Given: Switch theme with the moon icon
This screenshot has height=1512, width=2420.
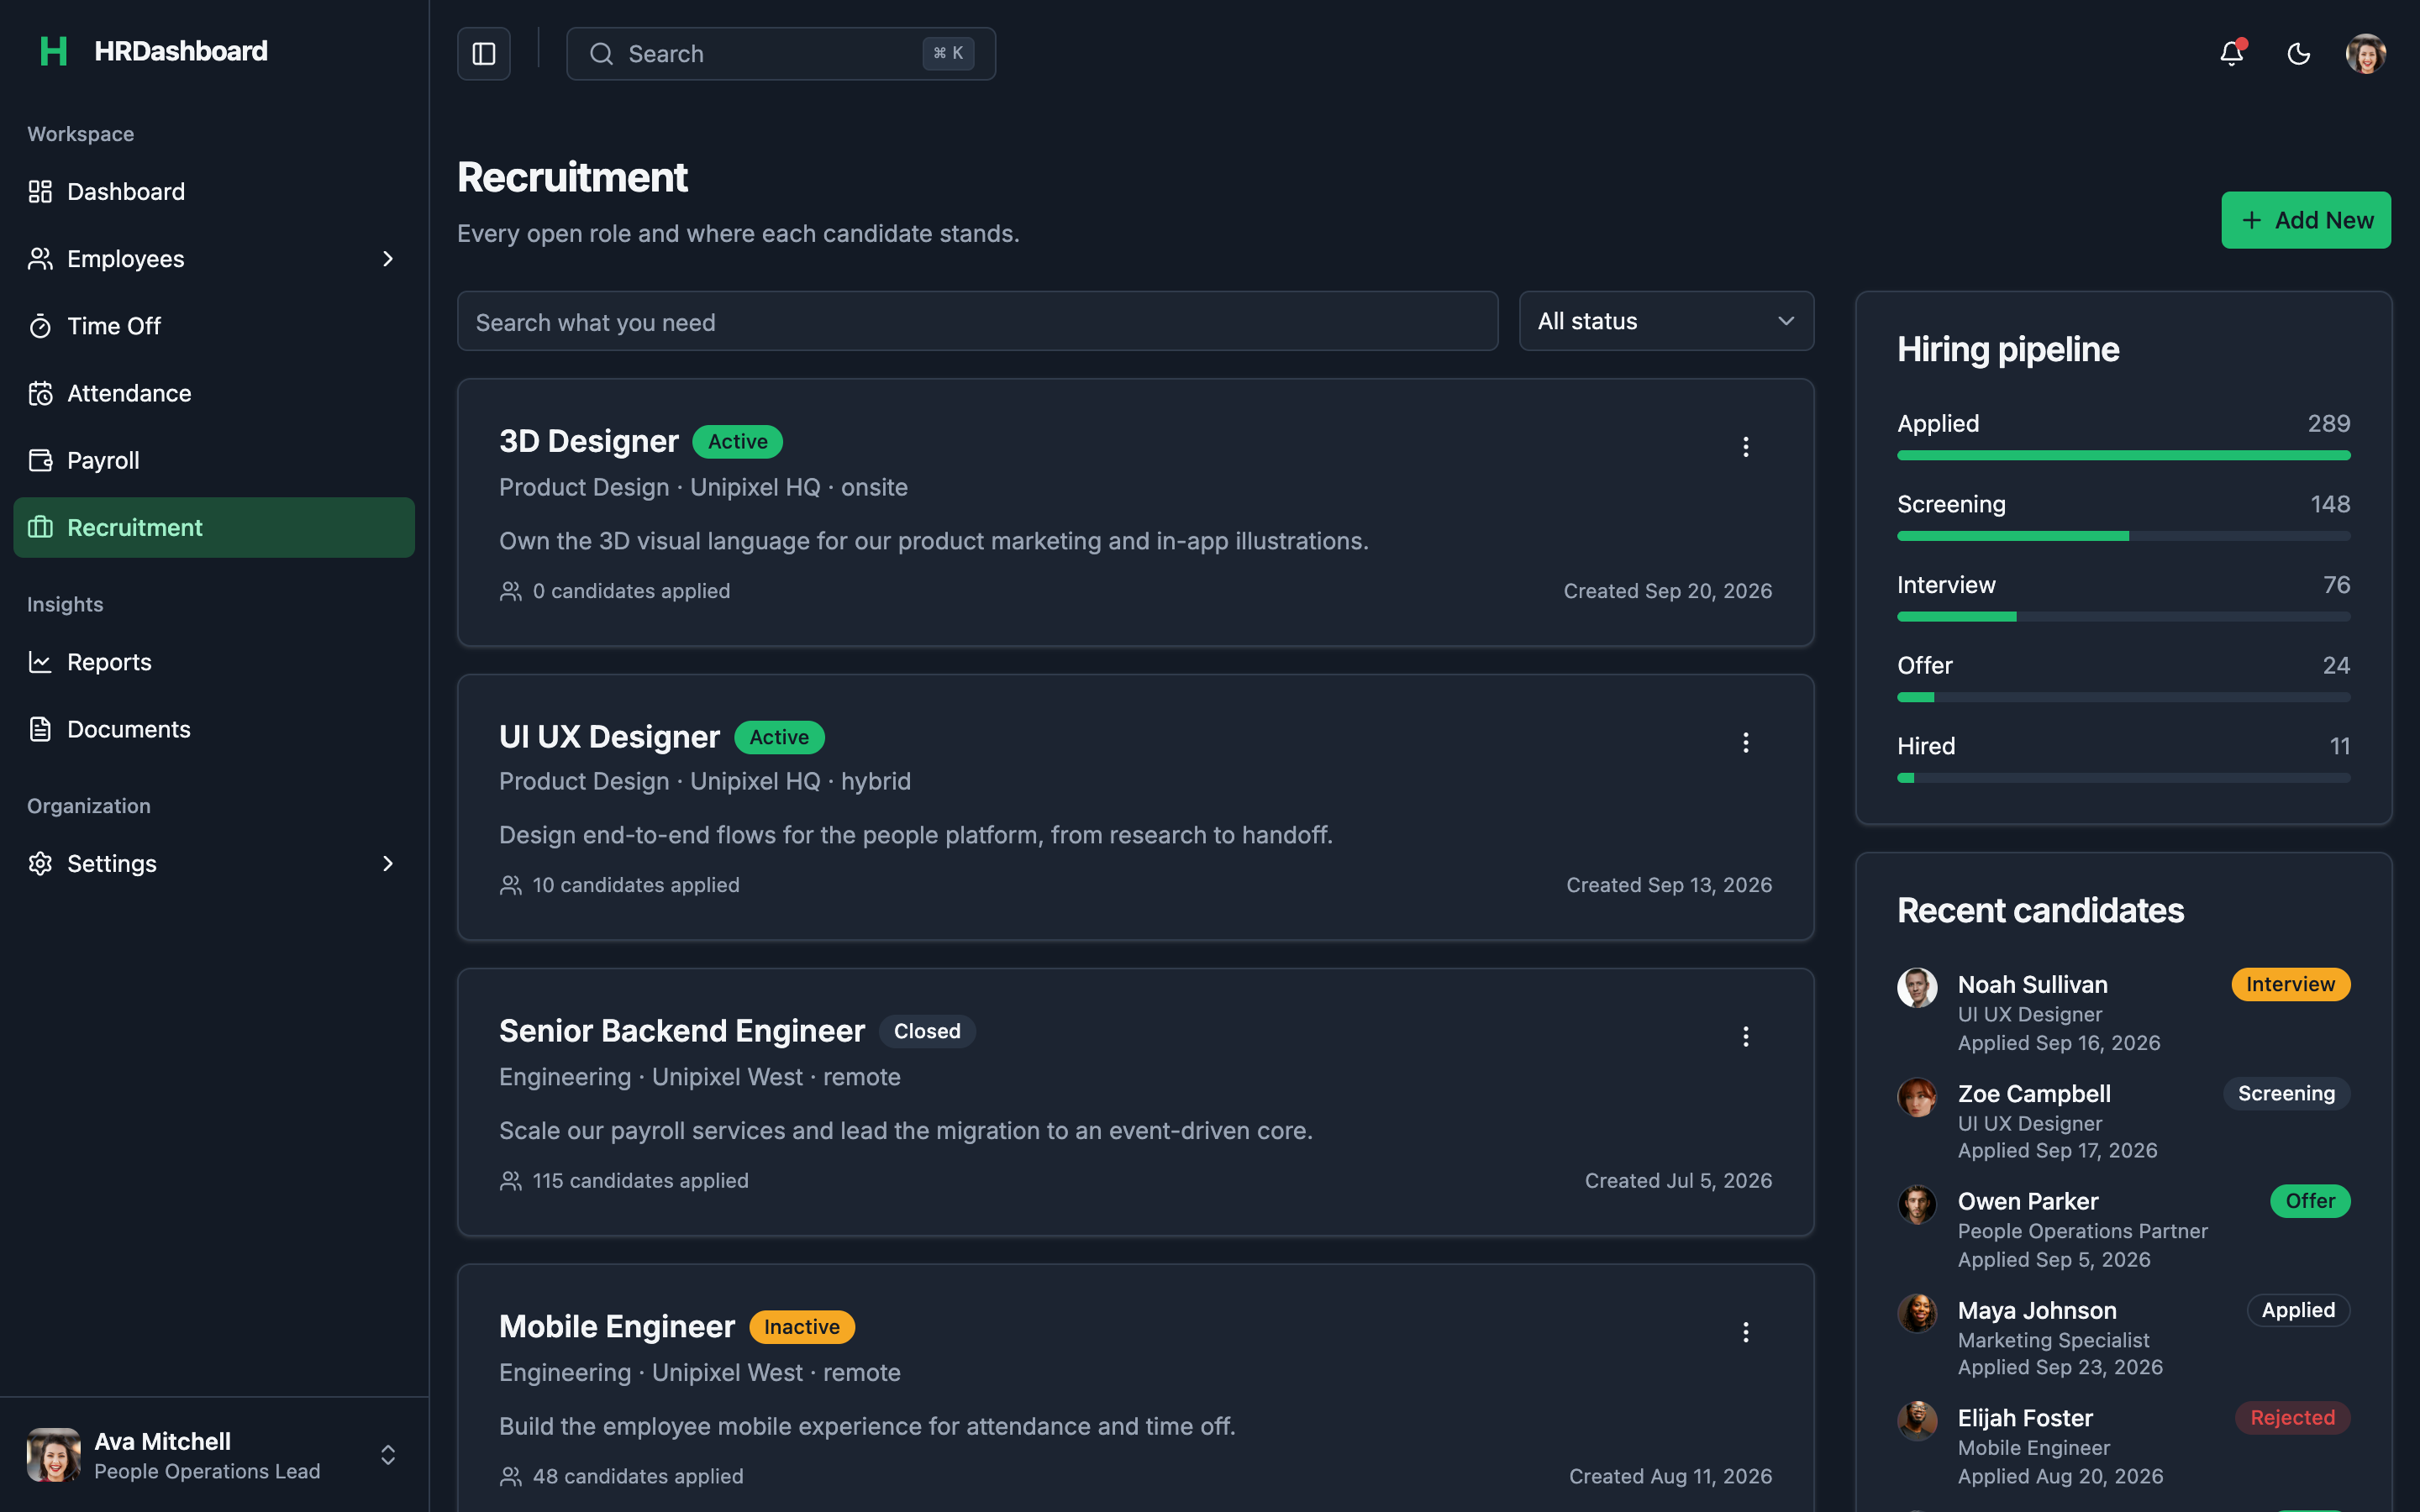Looking at the screenshot, I should click(x=2298, y=54).
